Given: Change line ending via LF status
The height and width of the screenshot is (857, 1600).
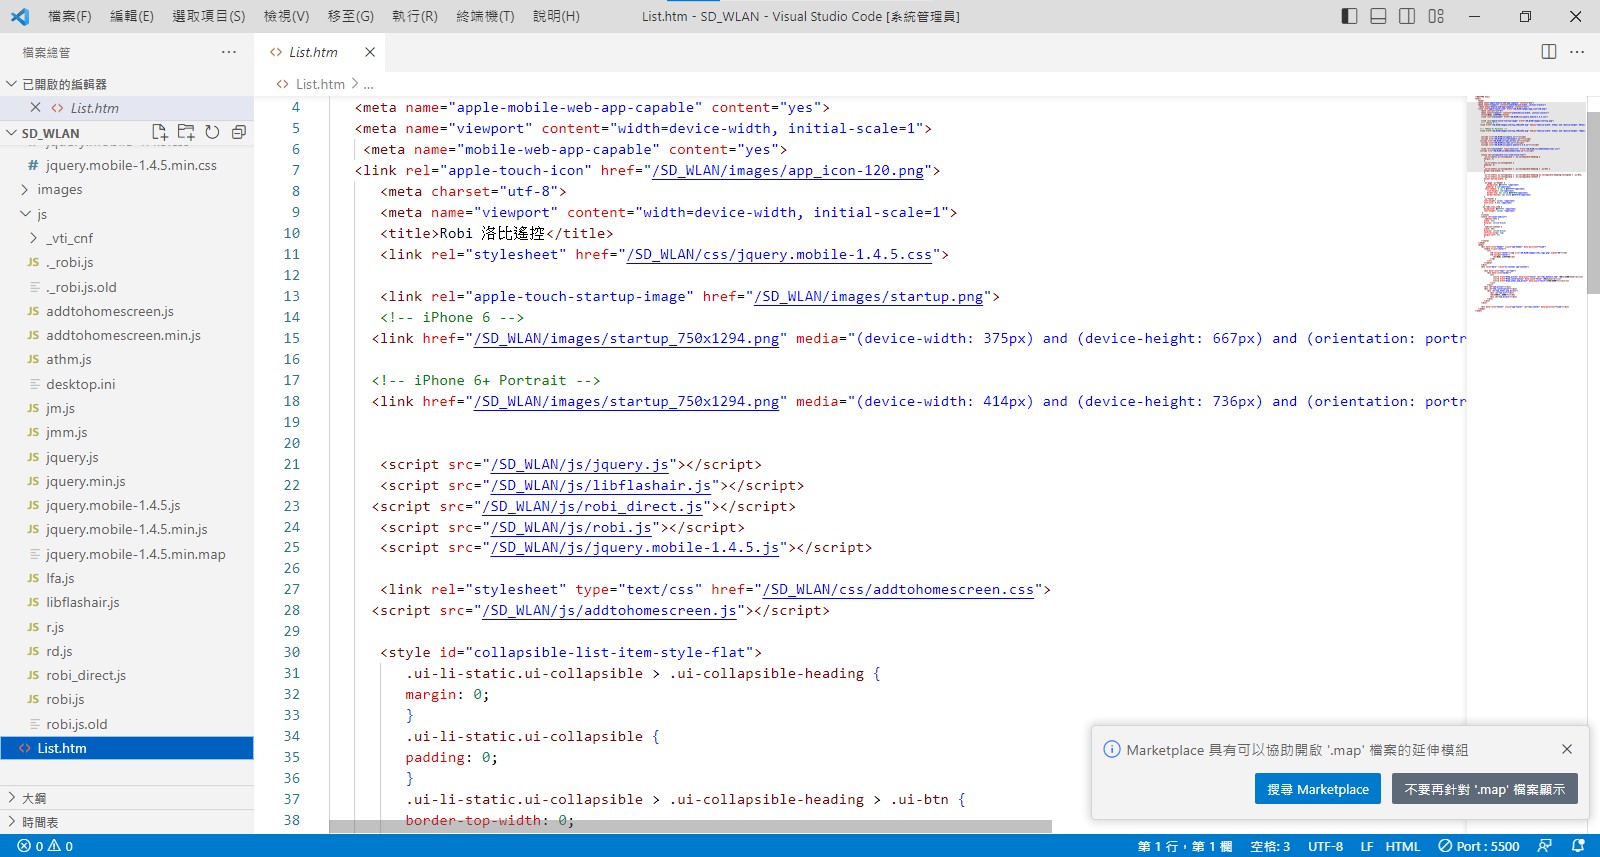Looking at the screenshot, I should [1366, 846].
